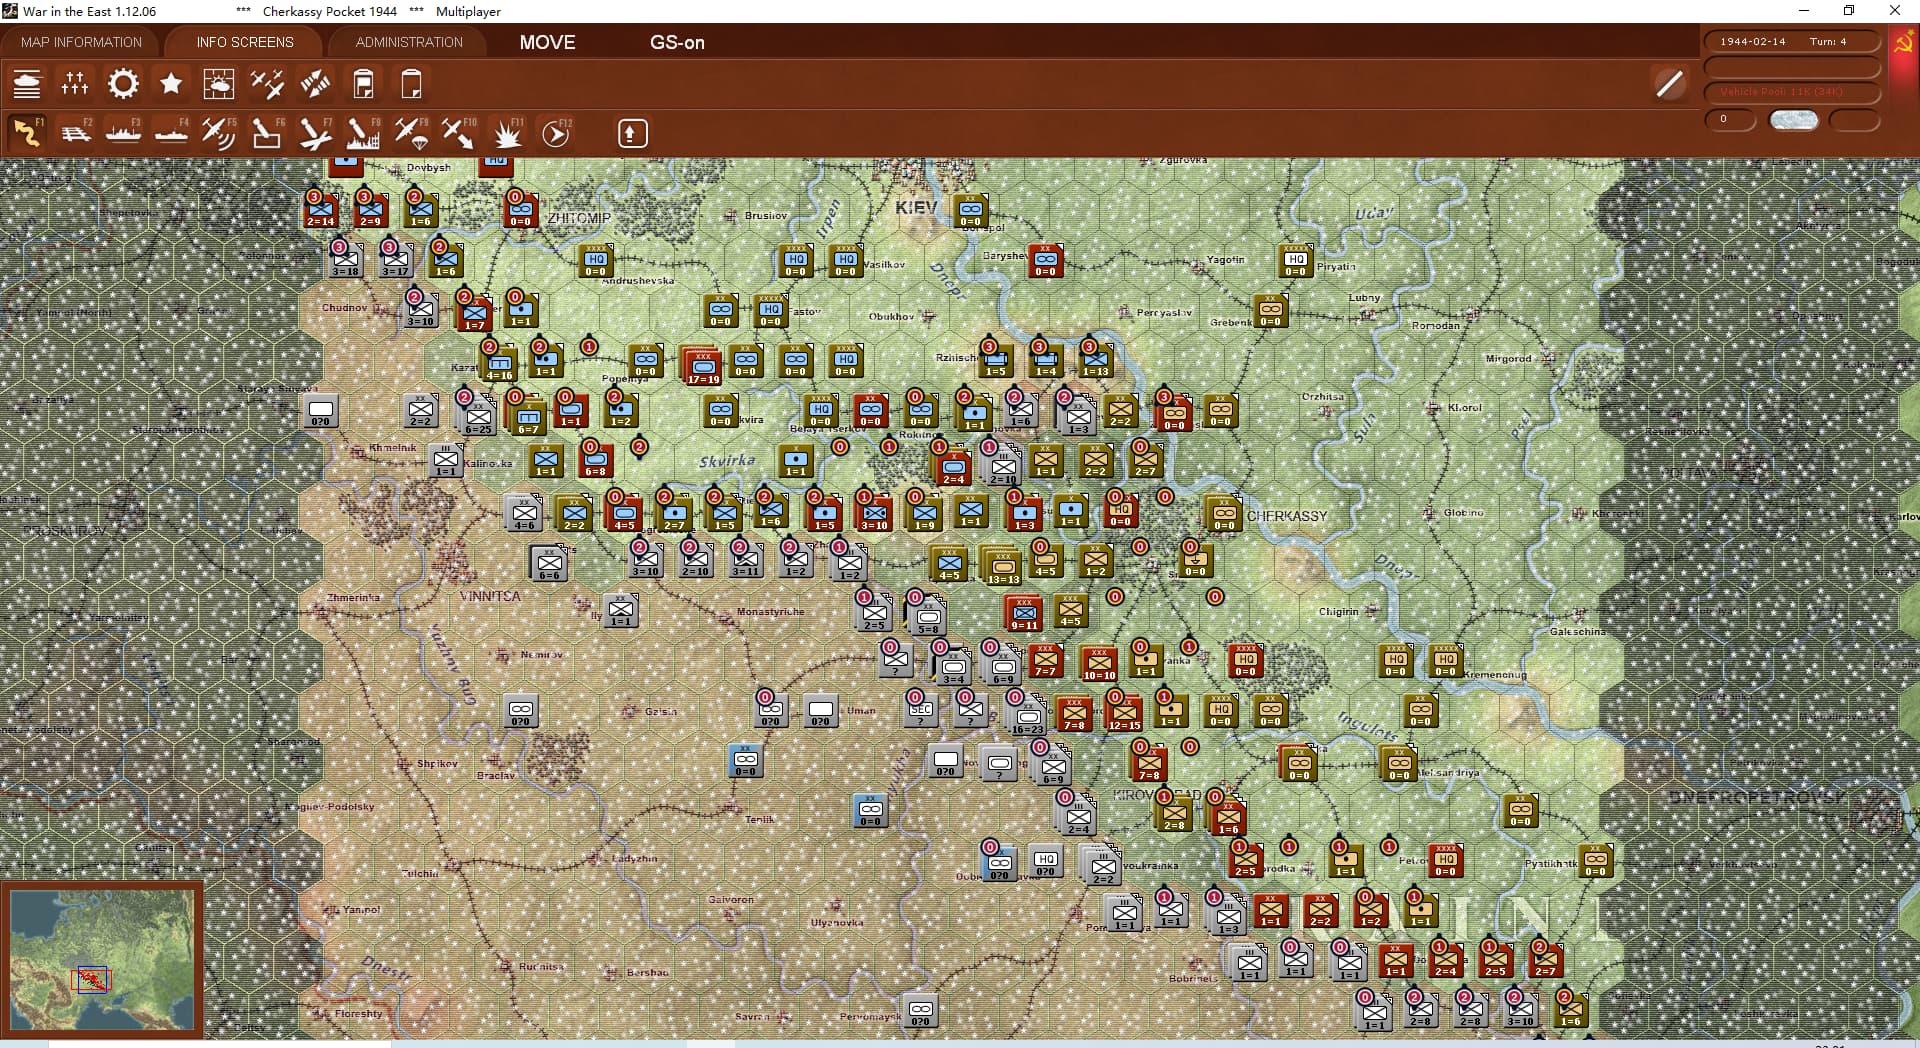
Task: Click the Skvirka town label
Action: click(x=727, y=460)
